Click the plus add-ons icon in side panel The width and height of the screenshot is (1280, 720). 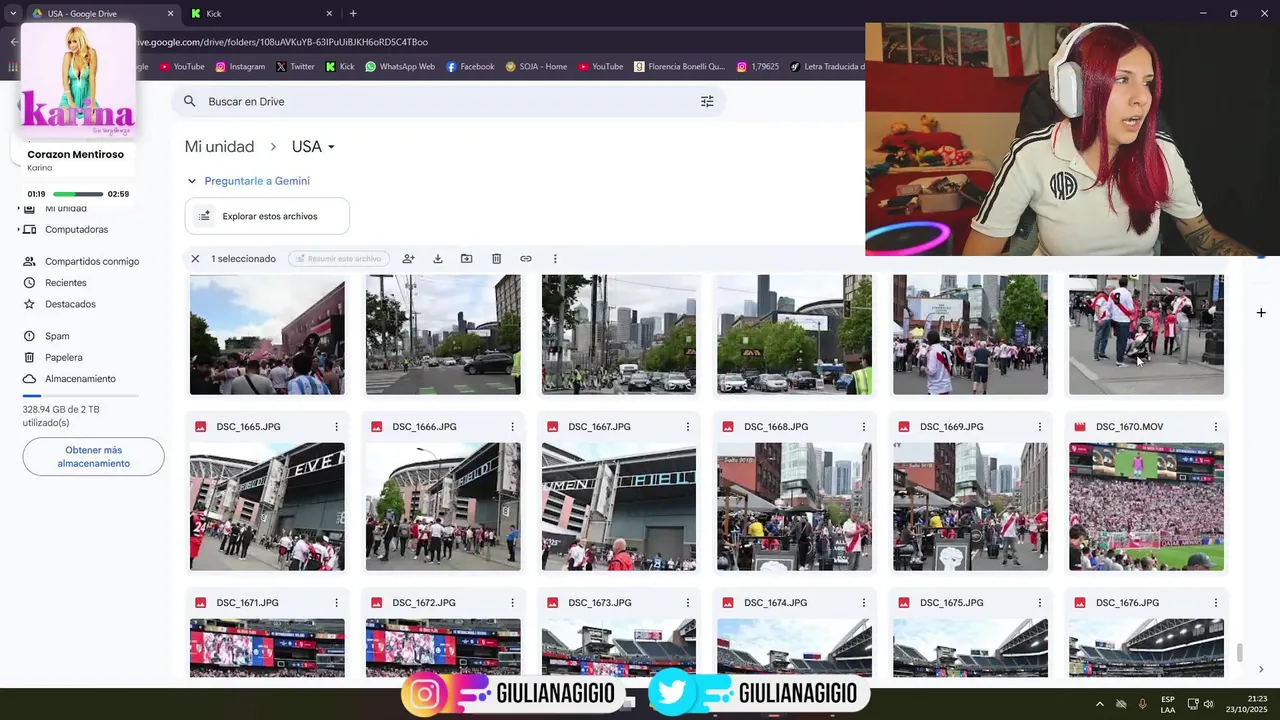click(x=1261, y=313)
